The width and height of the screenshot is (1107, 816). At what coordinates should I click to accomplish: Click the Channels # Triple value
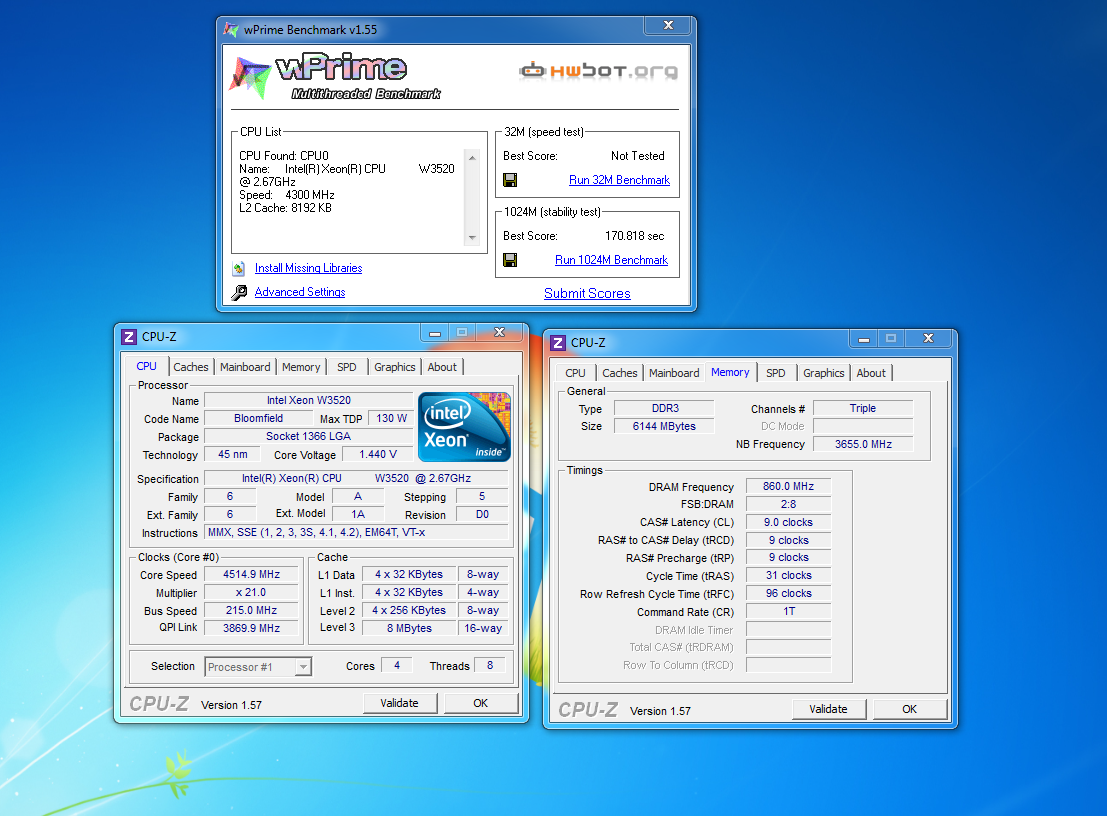tap(863, 408)
